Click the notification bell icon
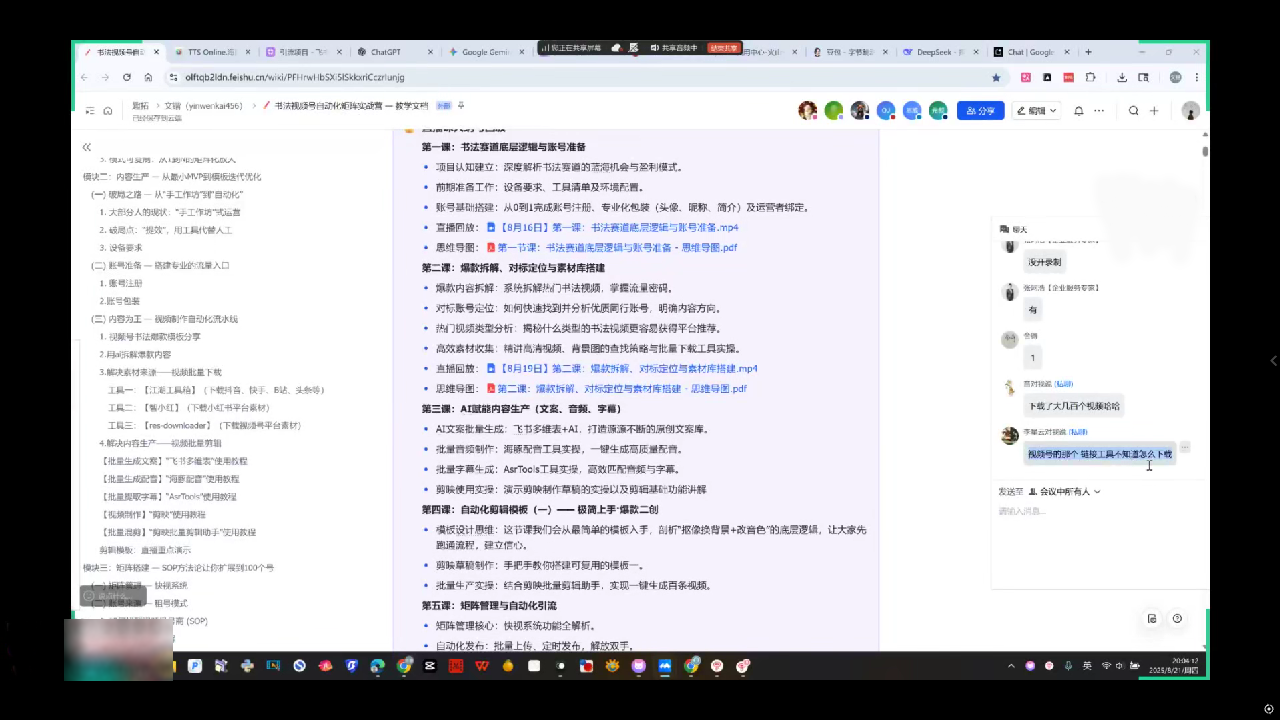The image size is (1280, 720). [x=1078, y=111]
